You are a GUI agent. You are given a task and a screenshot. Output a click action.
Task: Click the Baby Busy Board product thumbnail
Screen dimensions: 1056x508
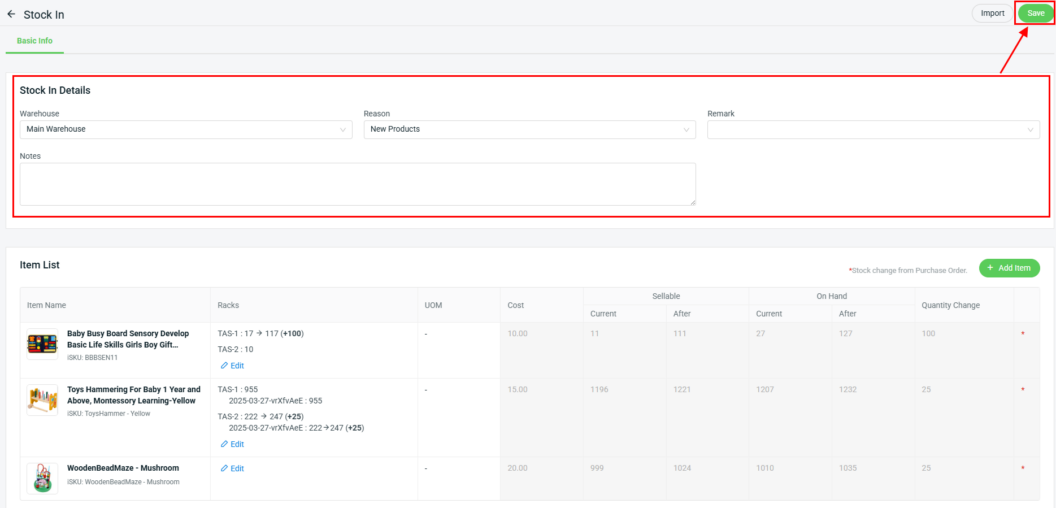point(42,345)
